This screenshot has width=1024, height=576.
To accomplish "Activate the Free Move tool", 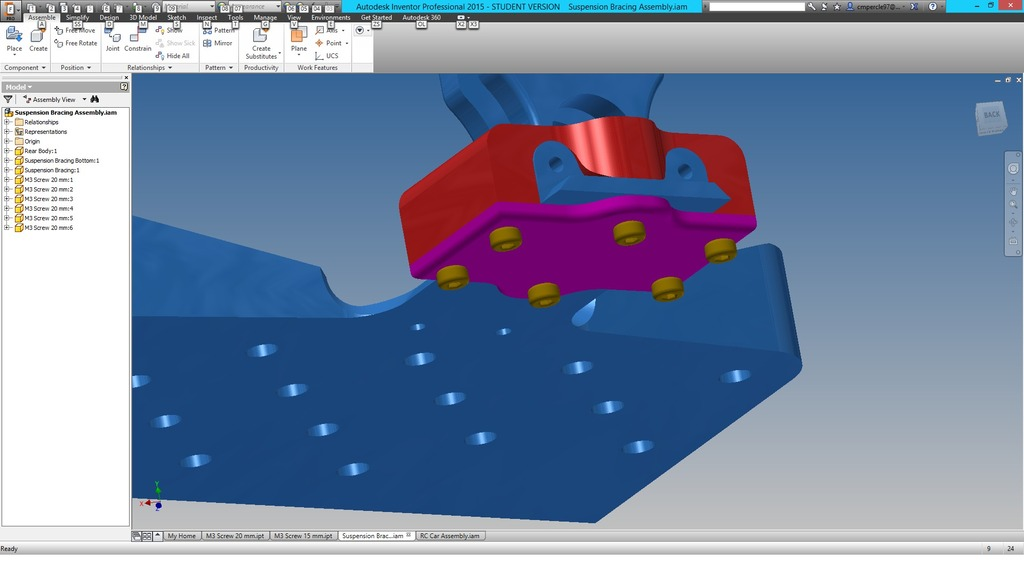I will click(x=75, y=31).
